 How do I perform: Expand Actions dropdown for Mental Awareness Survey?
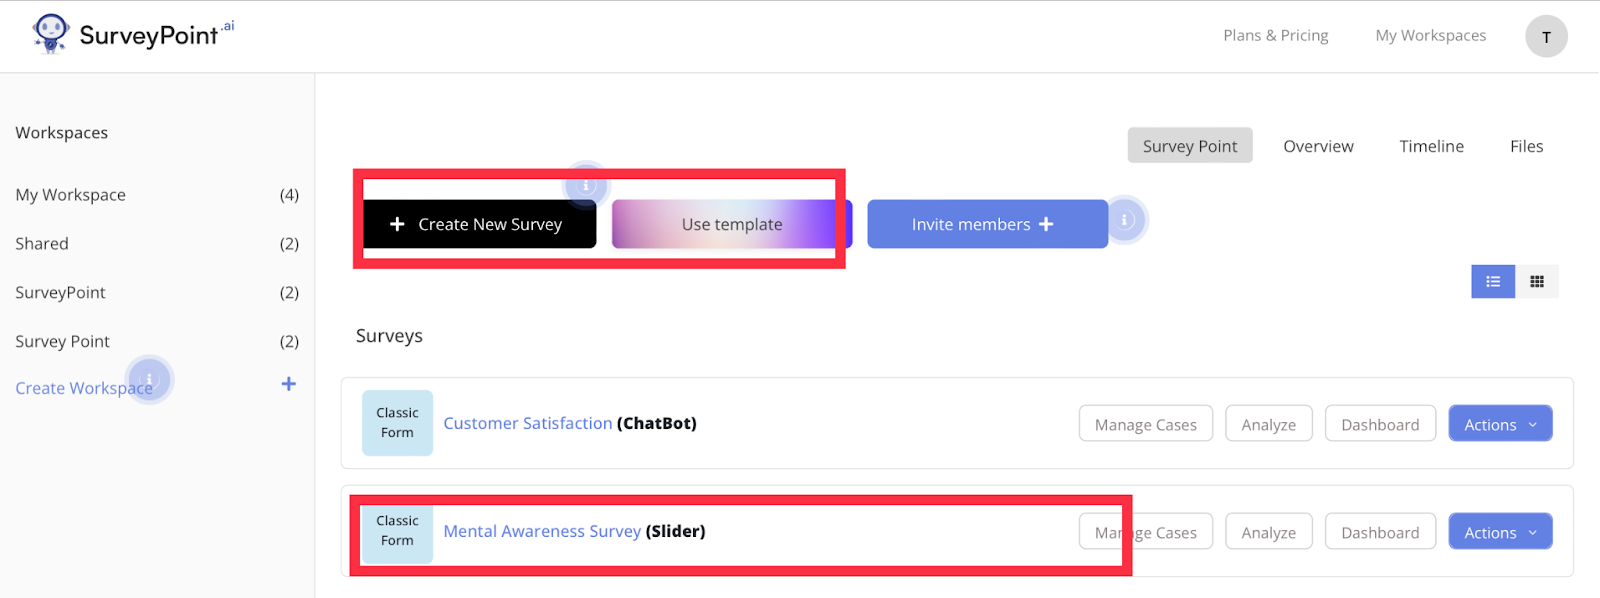1499,532
